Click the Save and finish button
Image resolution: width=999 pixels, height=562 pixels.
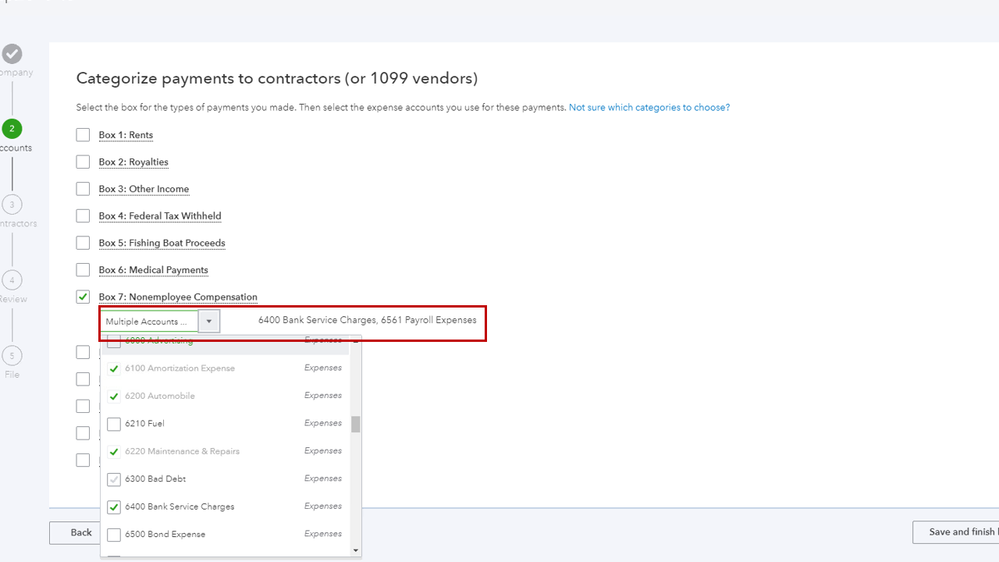960,532
